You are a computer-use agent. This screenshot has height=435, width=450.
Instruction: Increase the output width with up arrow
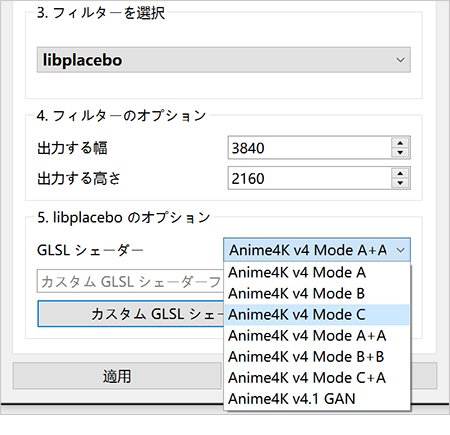[400, 143]
